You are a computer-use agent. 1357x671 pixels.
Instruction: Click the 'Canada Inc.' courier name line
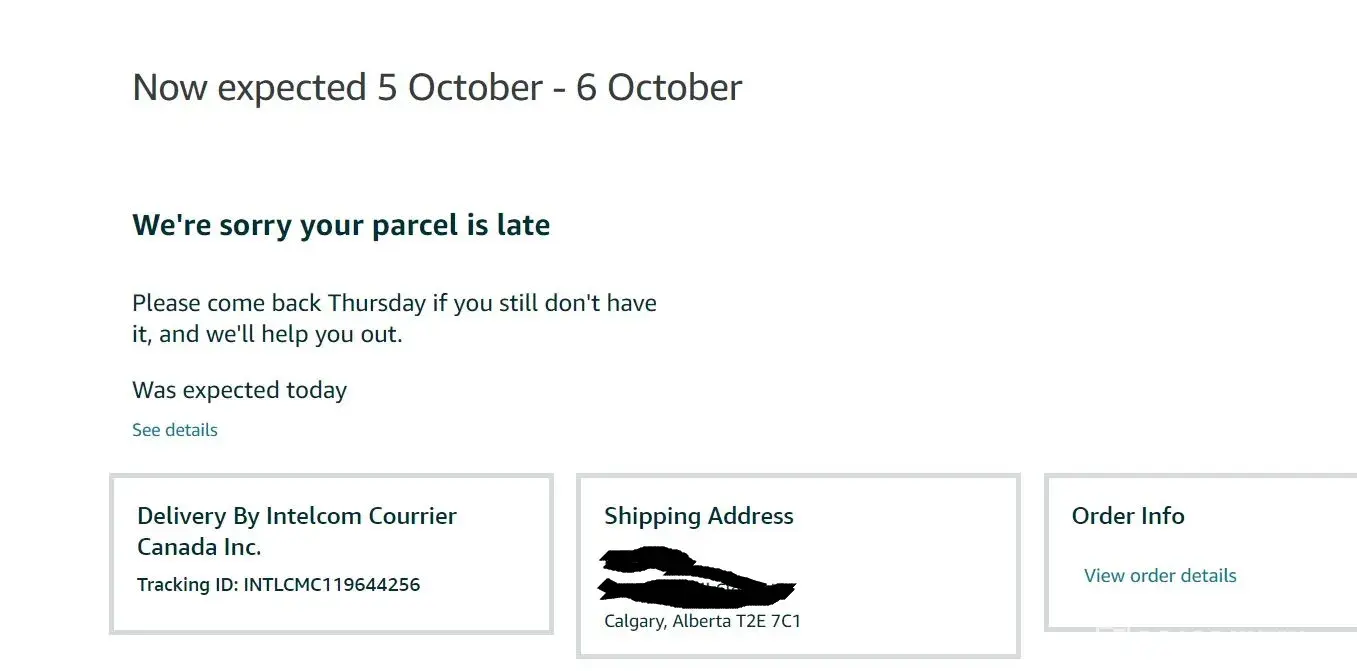tap(199, 548)
